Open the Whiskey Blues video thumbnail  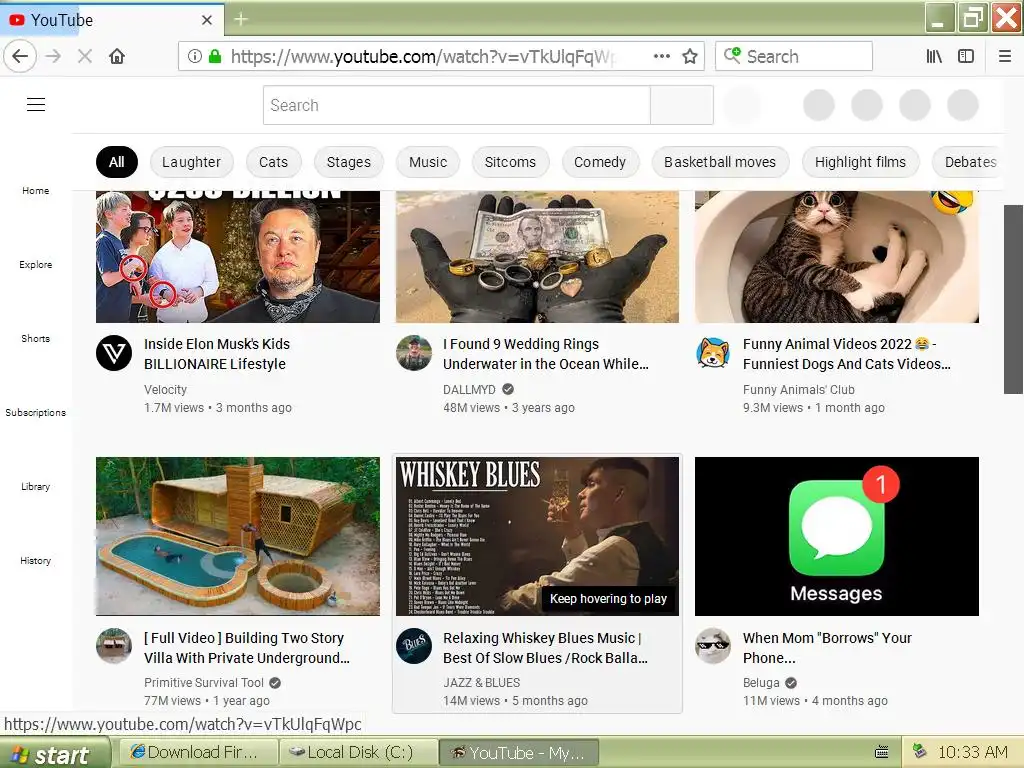point(537,536)
